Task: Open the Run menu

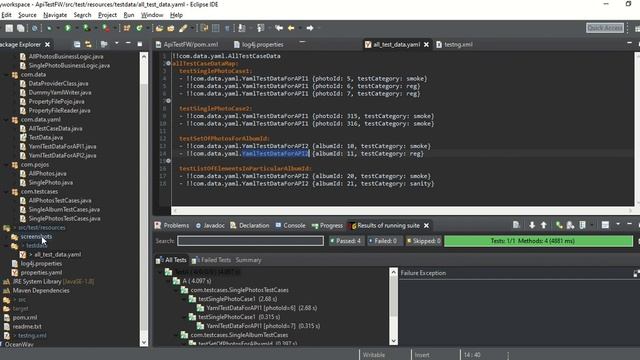Action: [129, 15]
